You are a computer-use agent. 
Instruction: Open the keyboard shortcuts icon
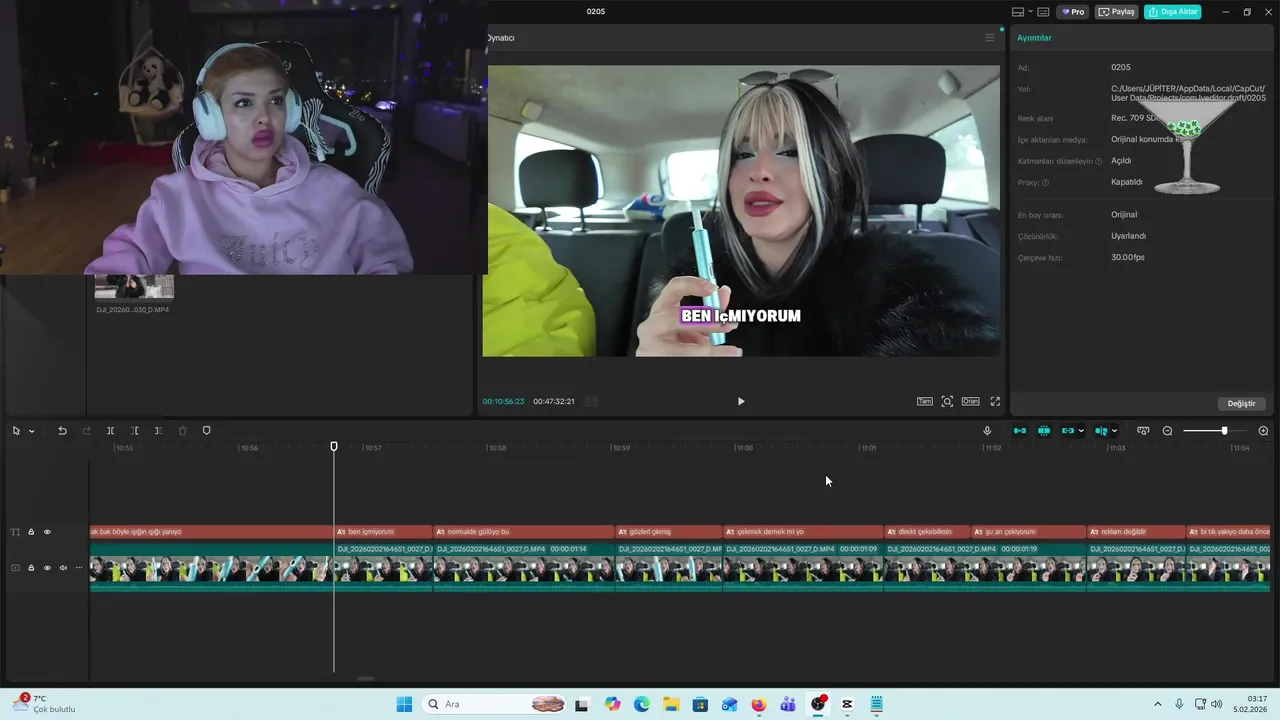[x=1043, y=12]
